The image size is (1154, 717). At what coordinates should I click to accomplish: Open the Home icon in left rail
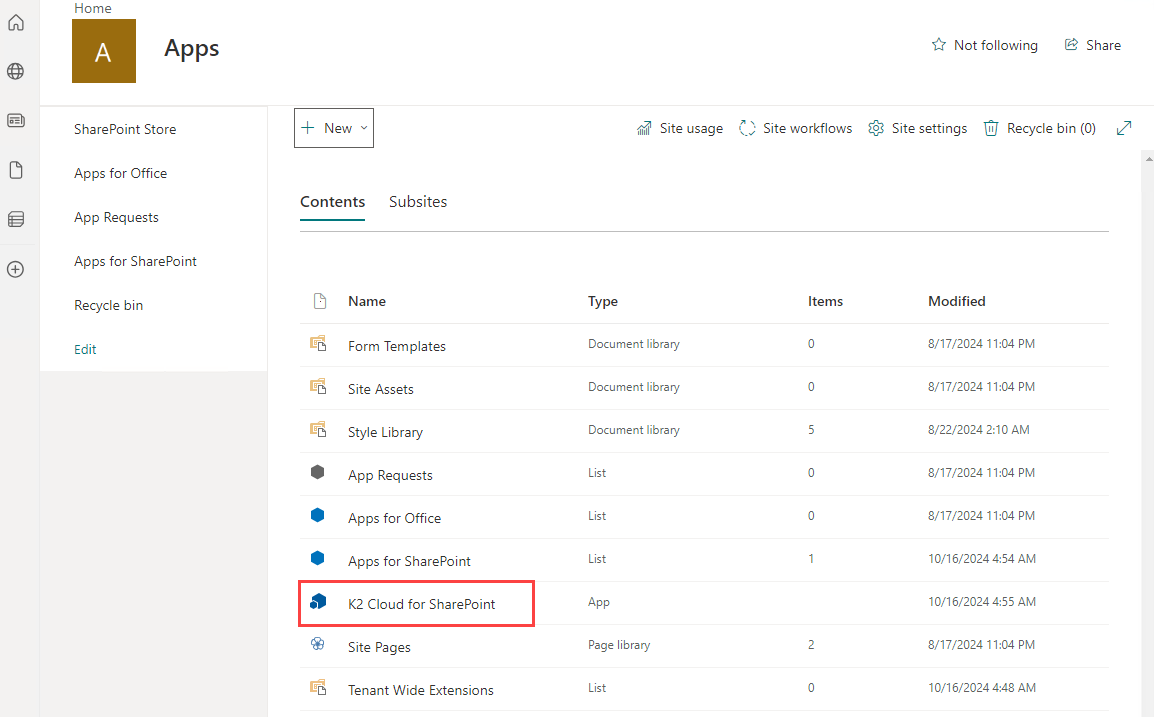(15, 23)
